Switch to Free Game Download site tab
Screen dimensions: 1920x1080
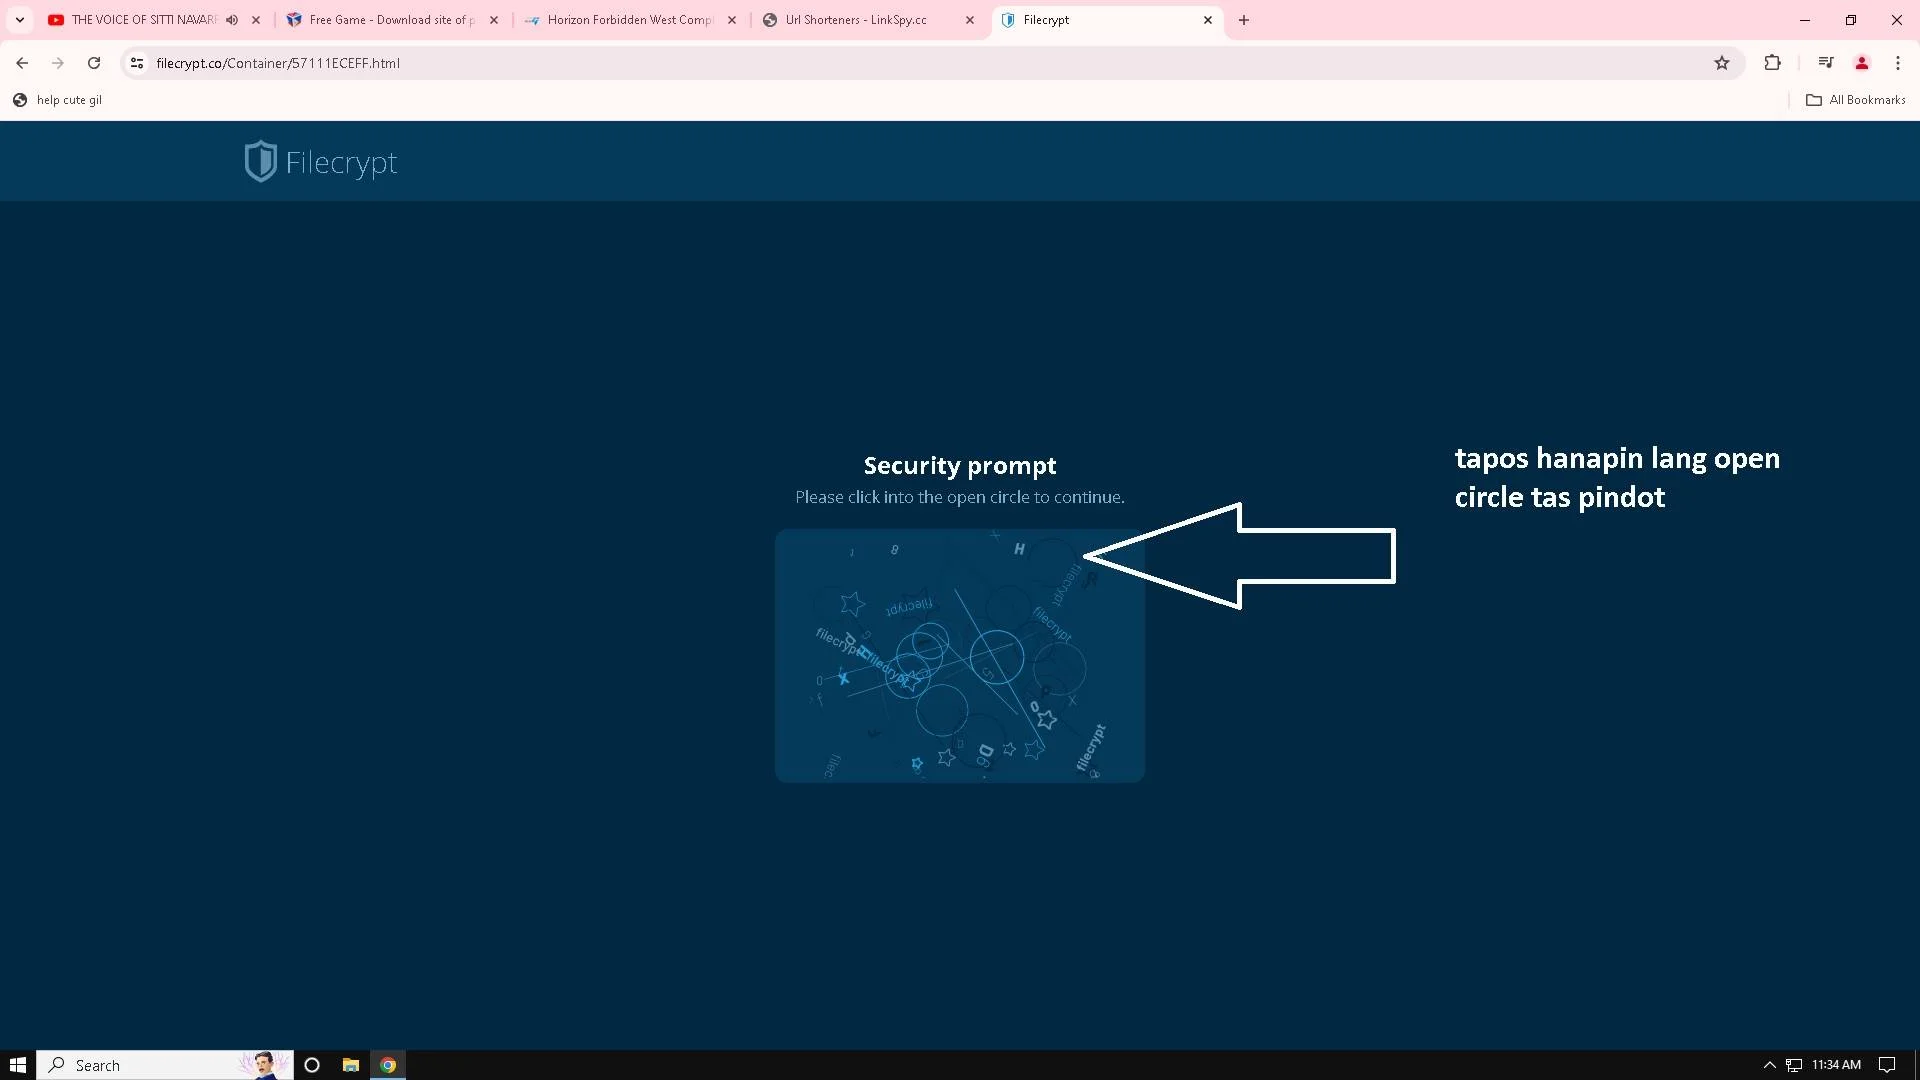tap(391, 20)
